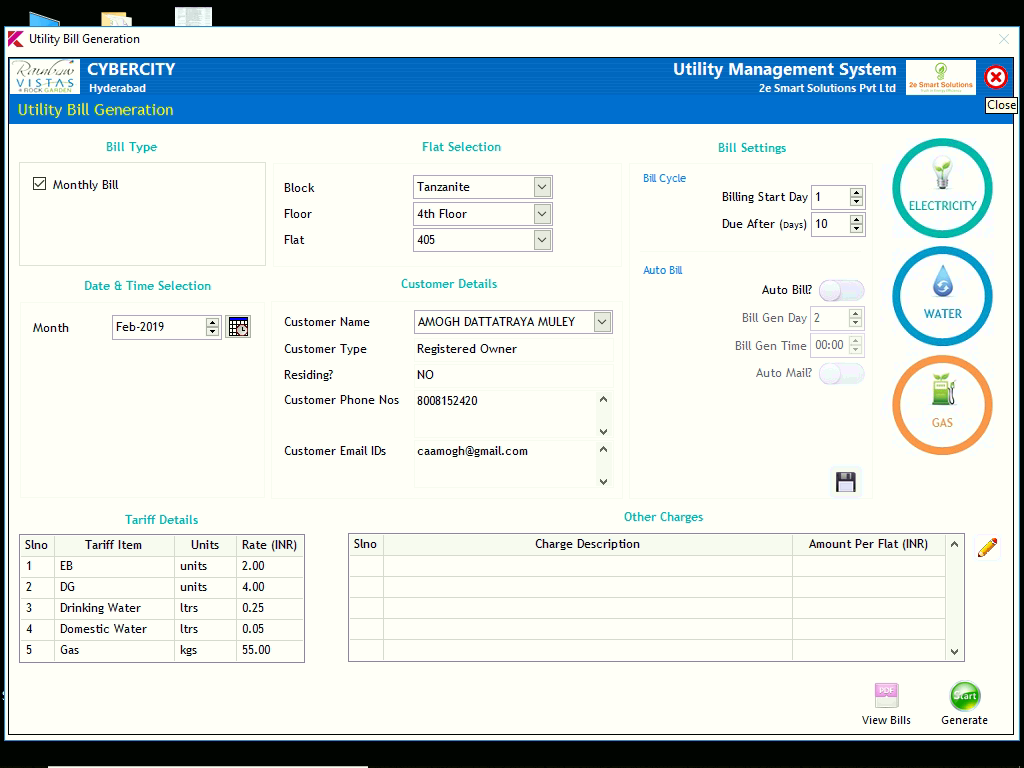The width and height of the screenshot is (1024, 768).
Task: Select the DG tariff row
Action: 162,587
